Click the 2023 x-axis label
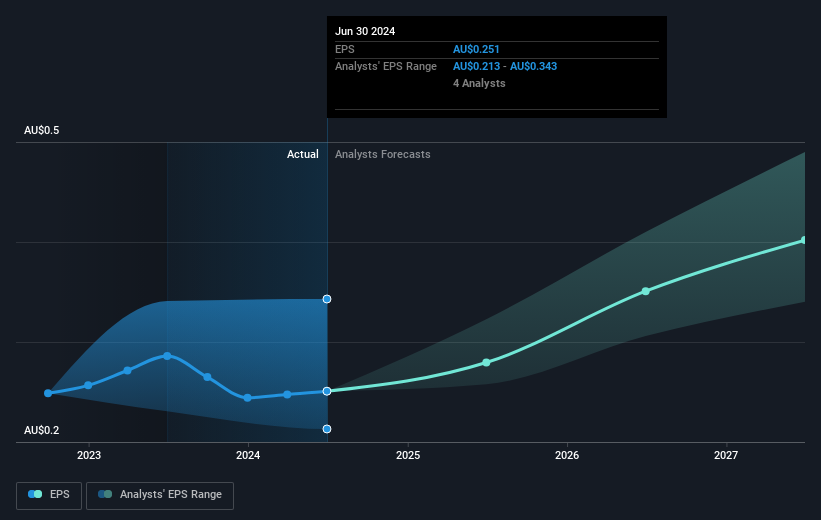821x520 pixels. tap(89, 455)
